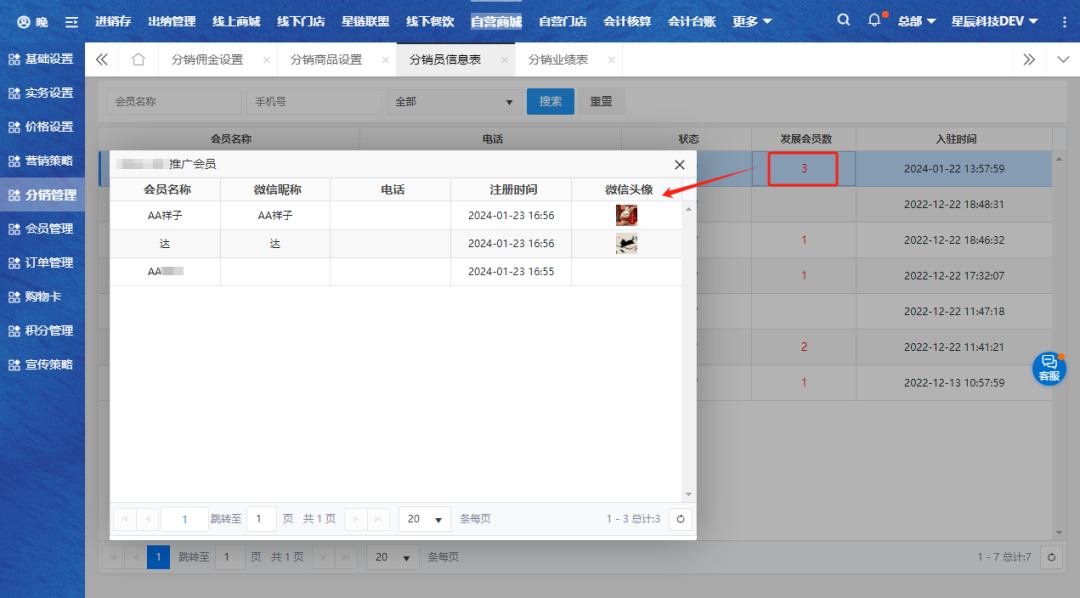The width and height of the screenshot is (1080, 598).
Task: Click the 重置 reset button
Action: point(601,102)
